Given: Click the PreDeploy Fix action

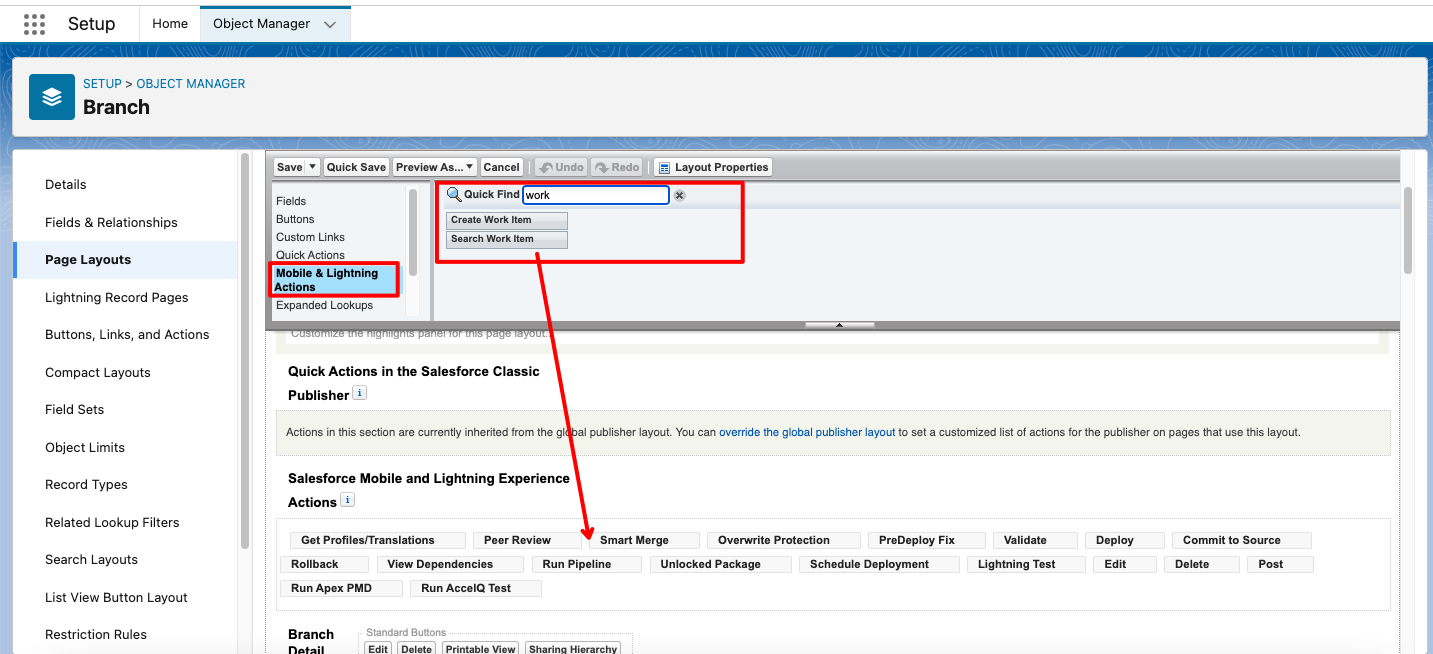Looking at the screenshot, I should [x=926, y=540].
